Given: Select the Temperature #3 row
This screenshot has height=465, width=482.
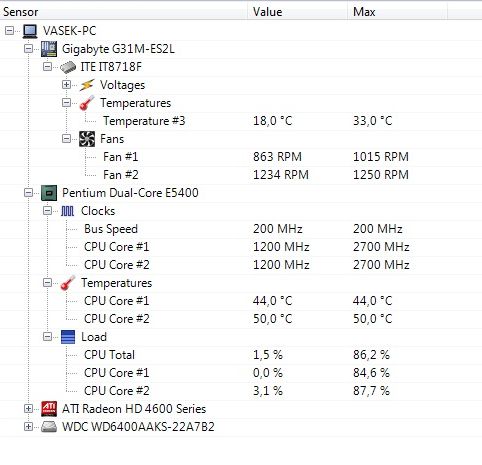Looking at the screenshot, I should pos(241,121).
